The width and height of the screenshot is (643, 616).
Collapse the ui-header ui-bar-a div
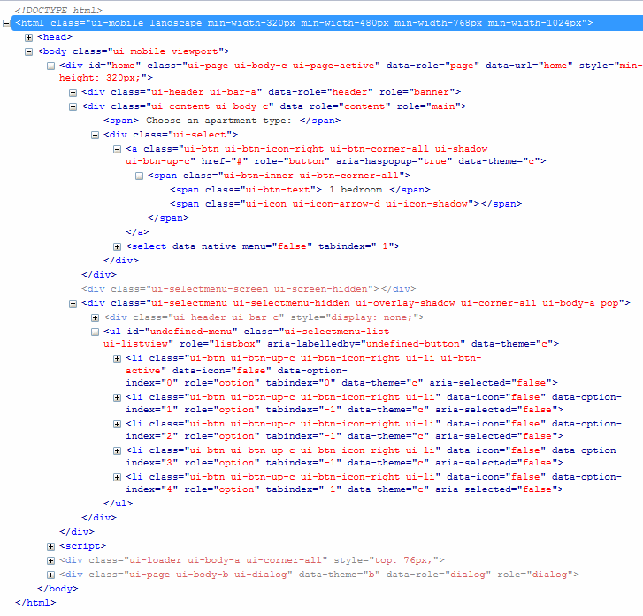click(73, 93)
